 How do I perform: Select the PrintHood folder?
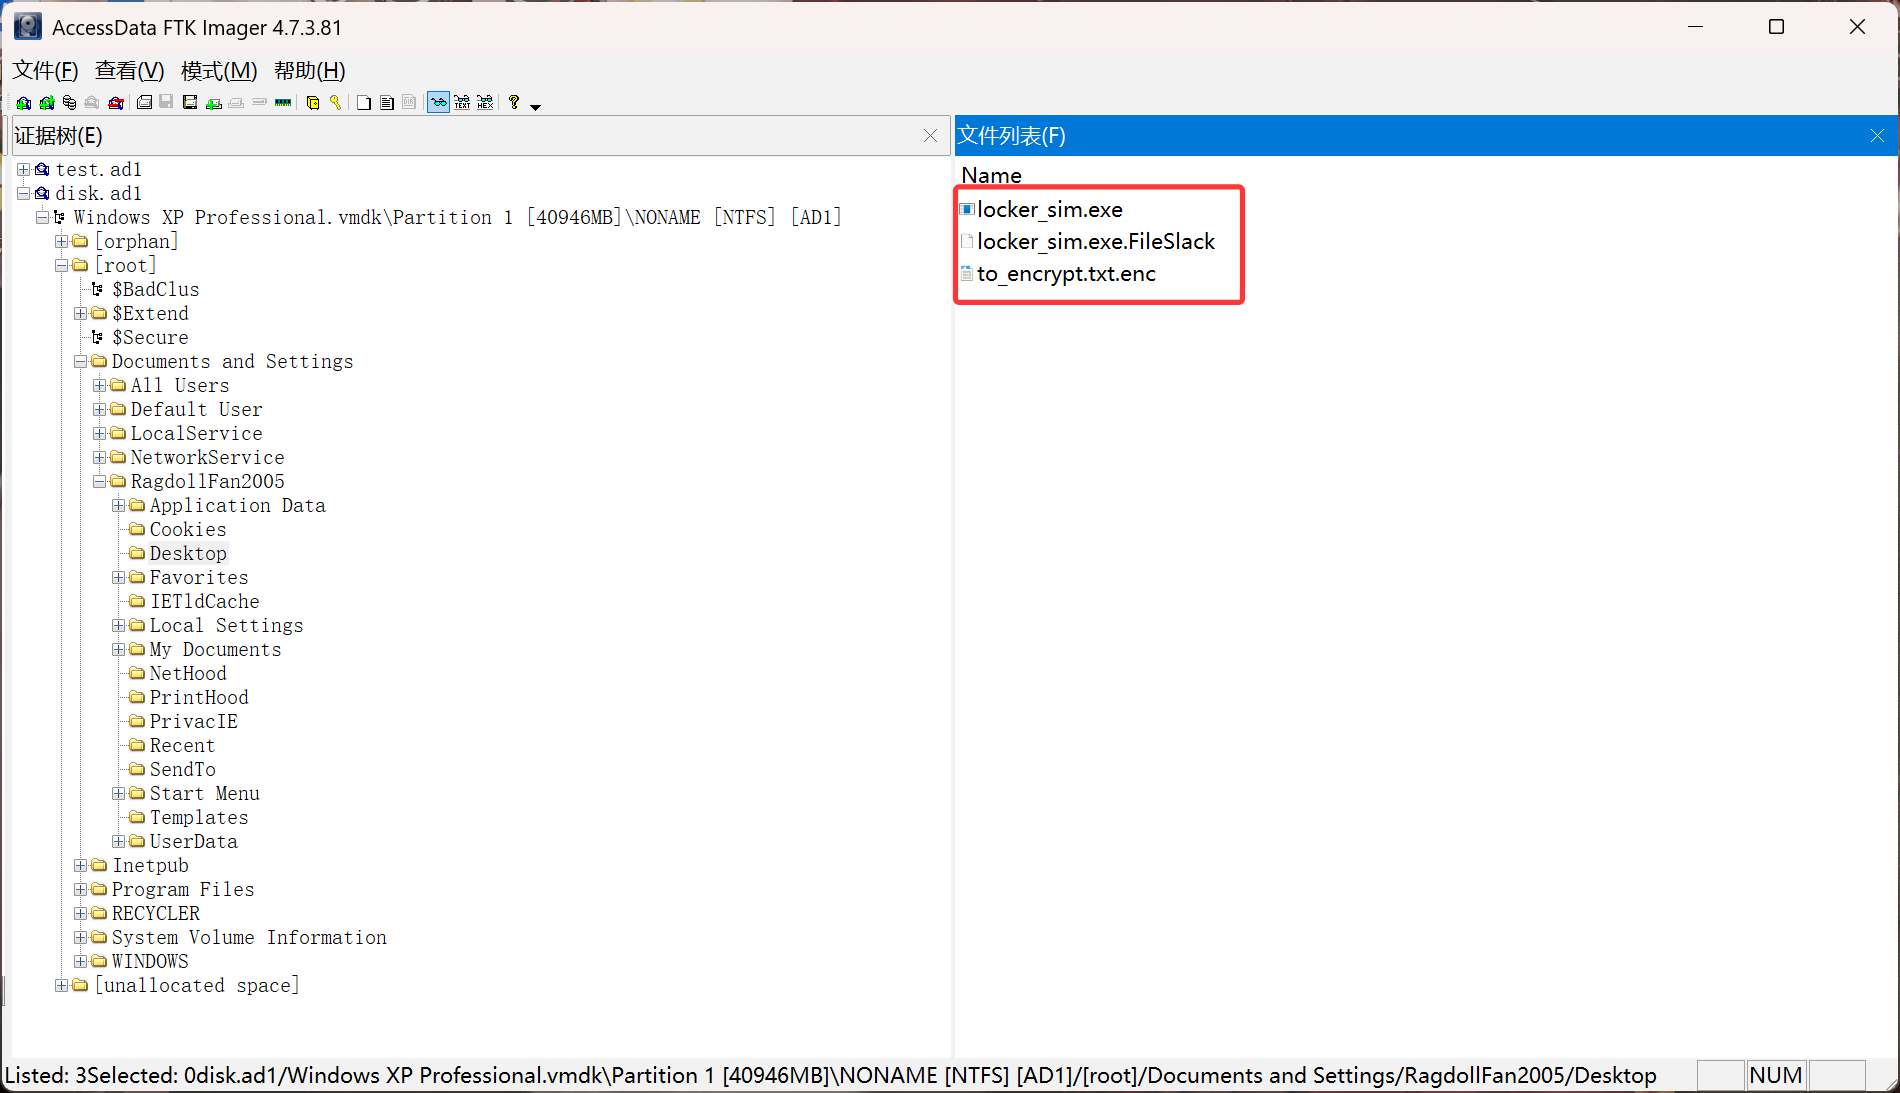click(199, 698)
